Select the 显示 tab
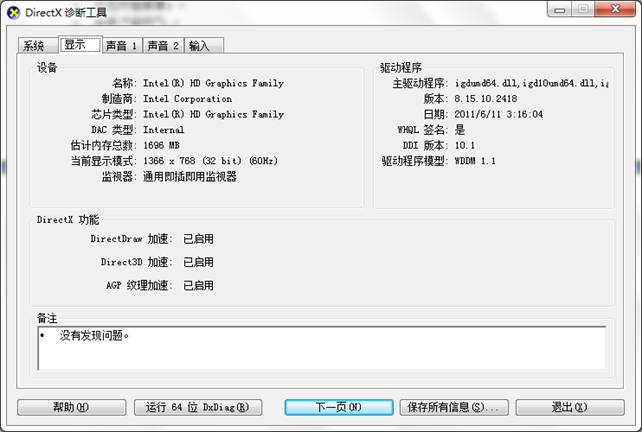The width and height of the screenshot is (642, 432). [x=80, y=44]
